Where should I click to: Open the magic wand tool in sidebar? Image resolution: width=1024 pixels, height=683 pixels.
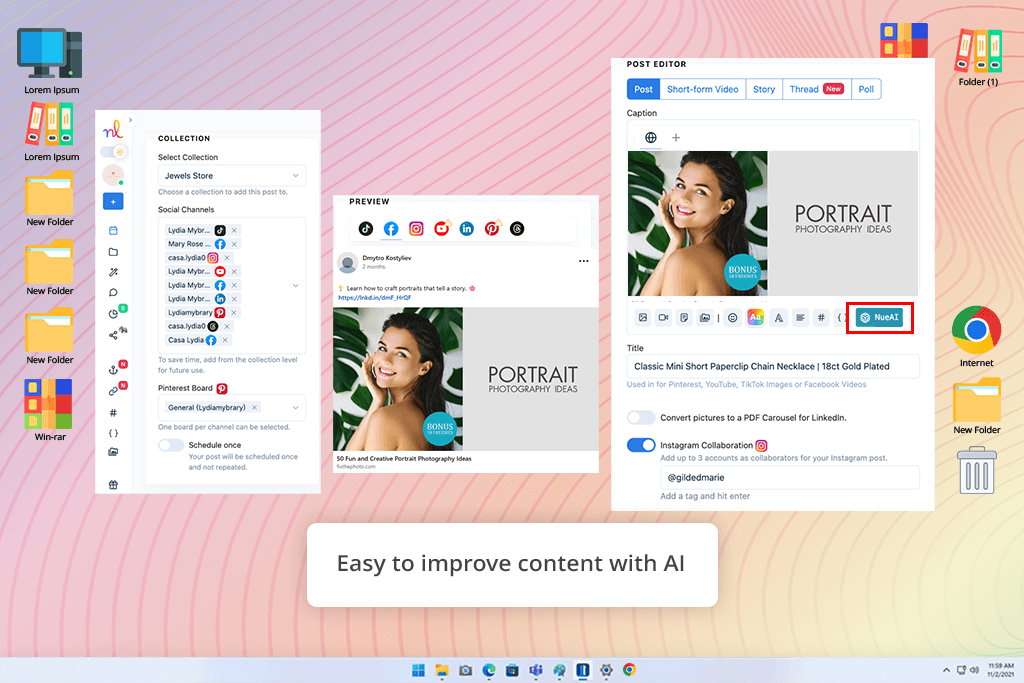click(x=113, y=272)
